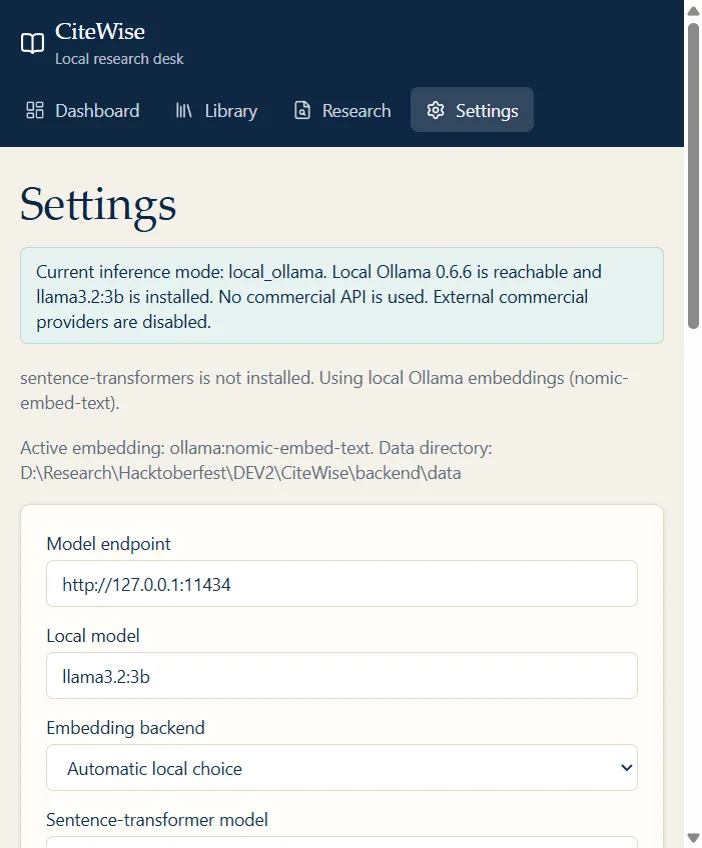Click the page scrollbar up arrow
The width and height of the screenshot is (702, 848).
click(x=693, y=11)
